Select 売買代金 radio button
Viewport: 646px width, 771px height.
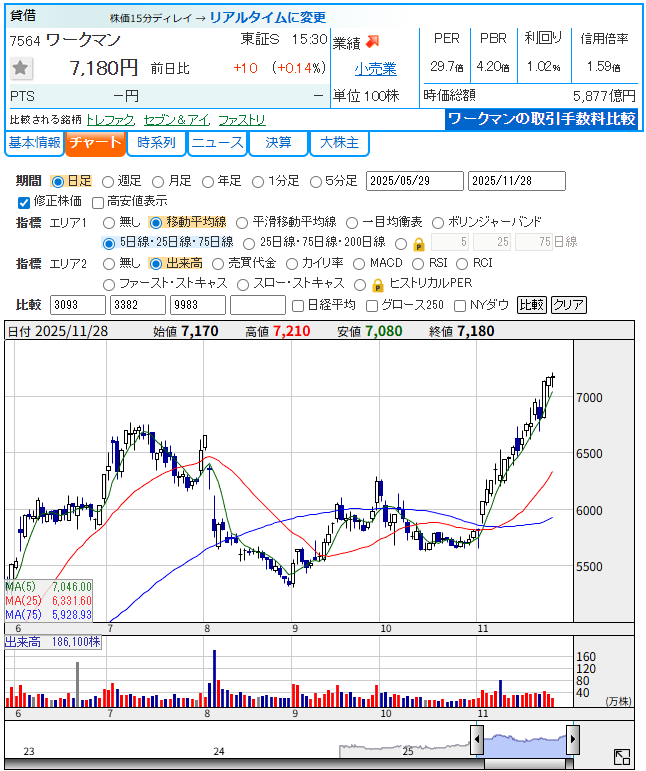pos(218,264)
